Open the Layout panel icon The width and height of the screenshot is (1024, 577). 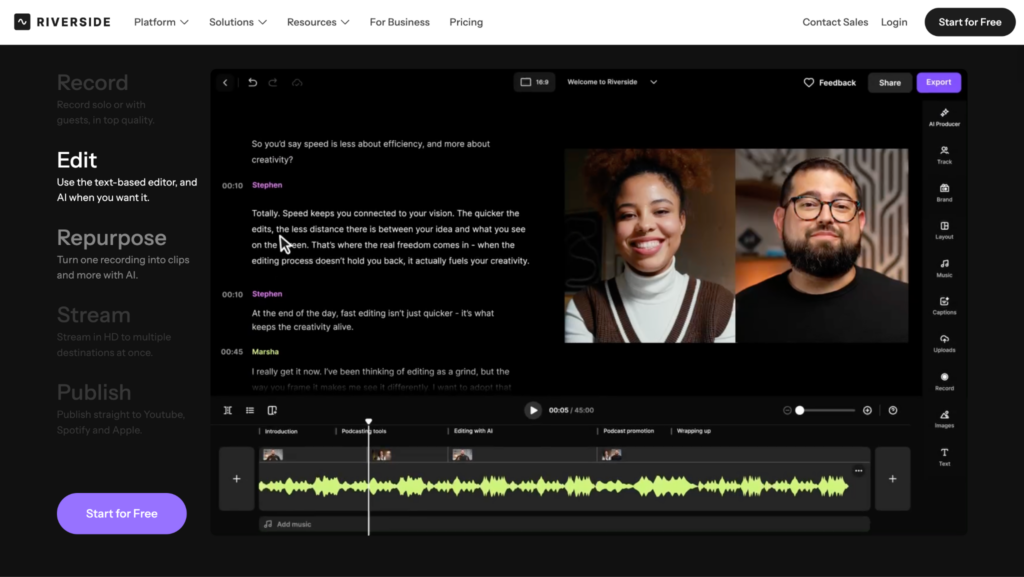944,230
